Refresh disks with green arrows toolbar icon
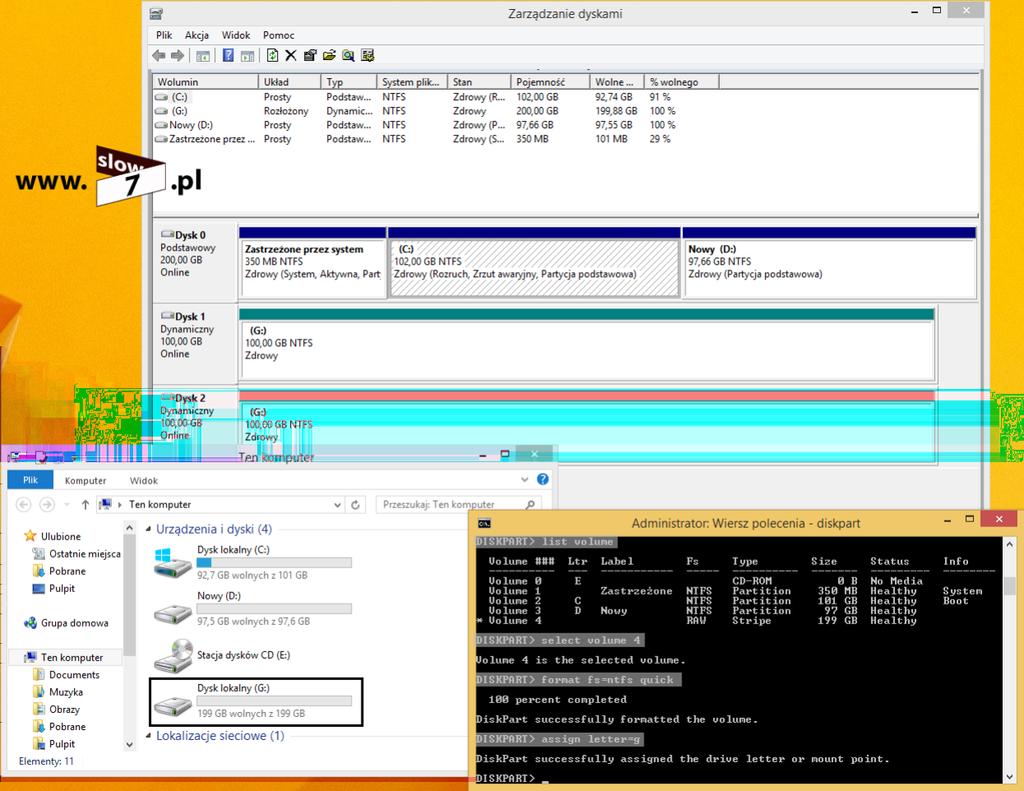This screenshot has width=1024, height=791. click(x=272, y=56)
